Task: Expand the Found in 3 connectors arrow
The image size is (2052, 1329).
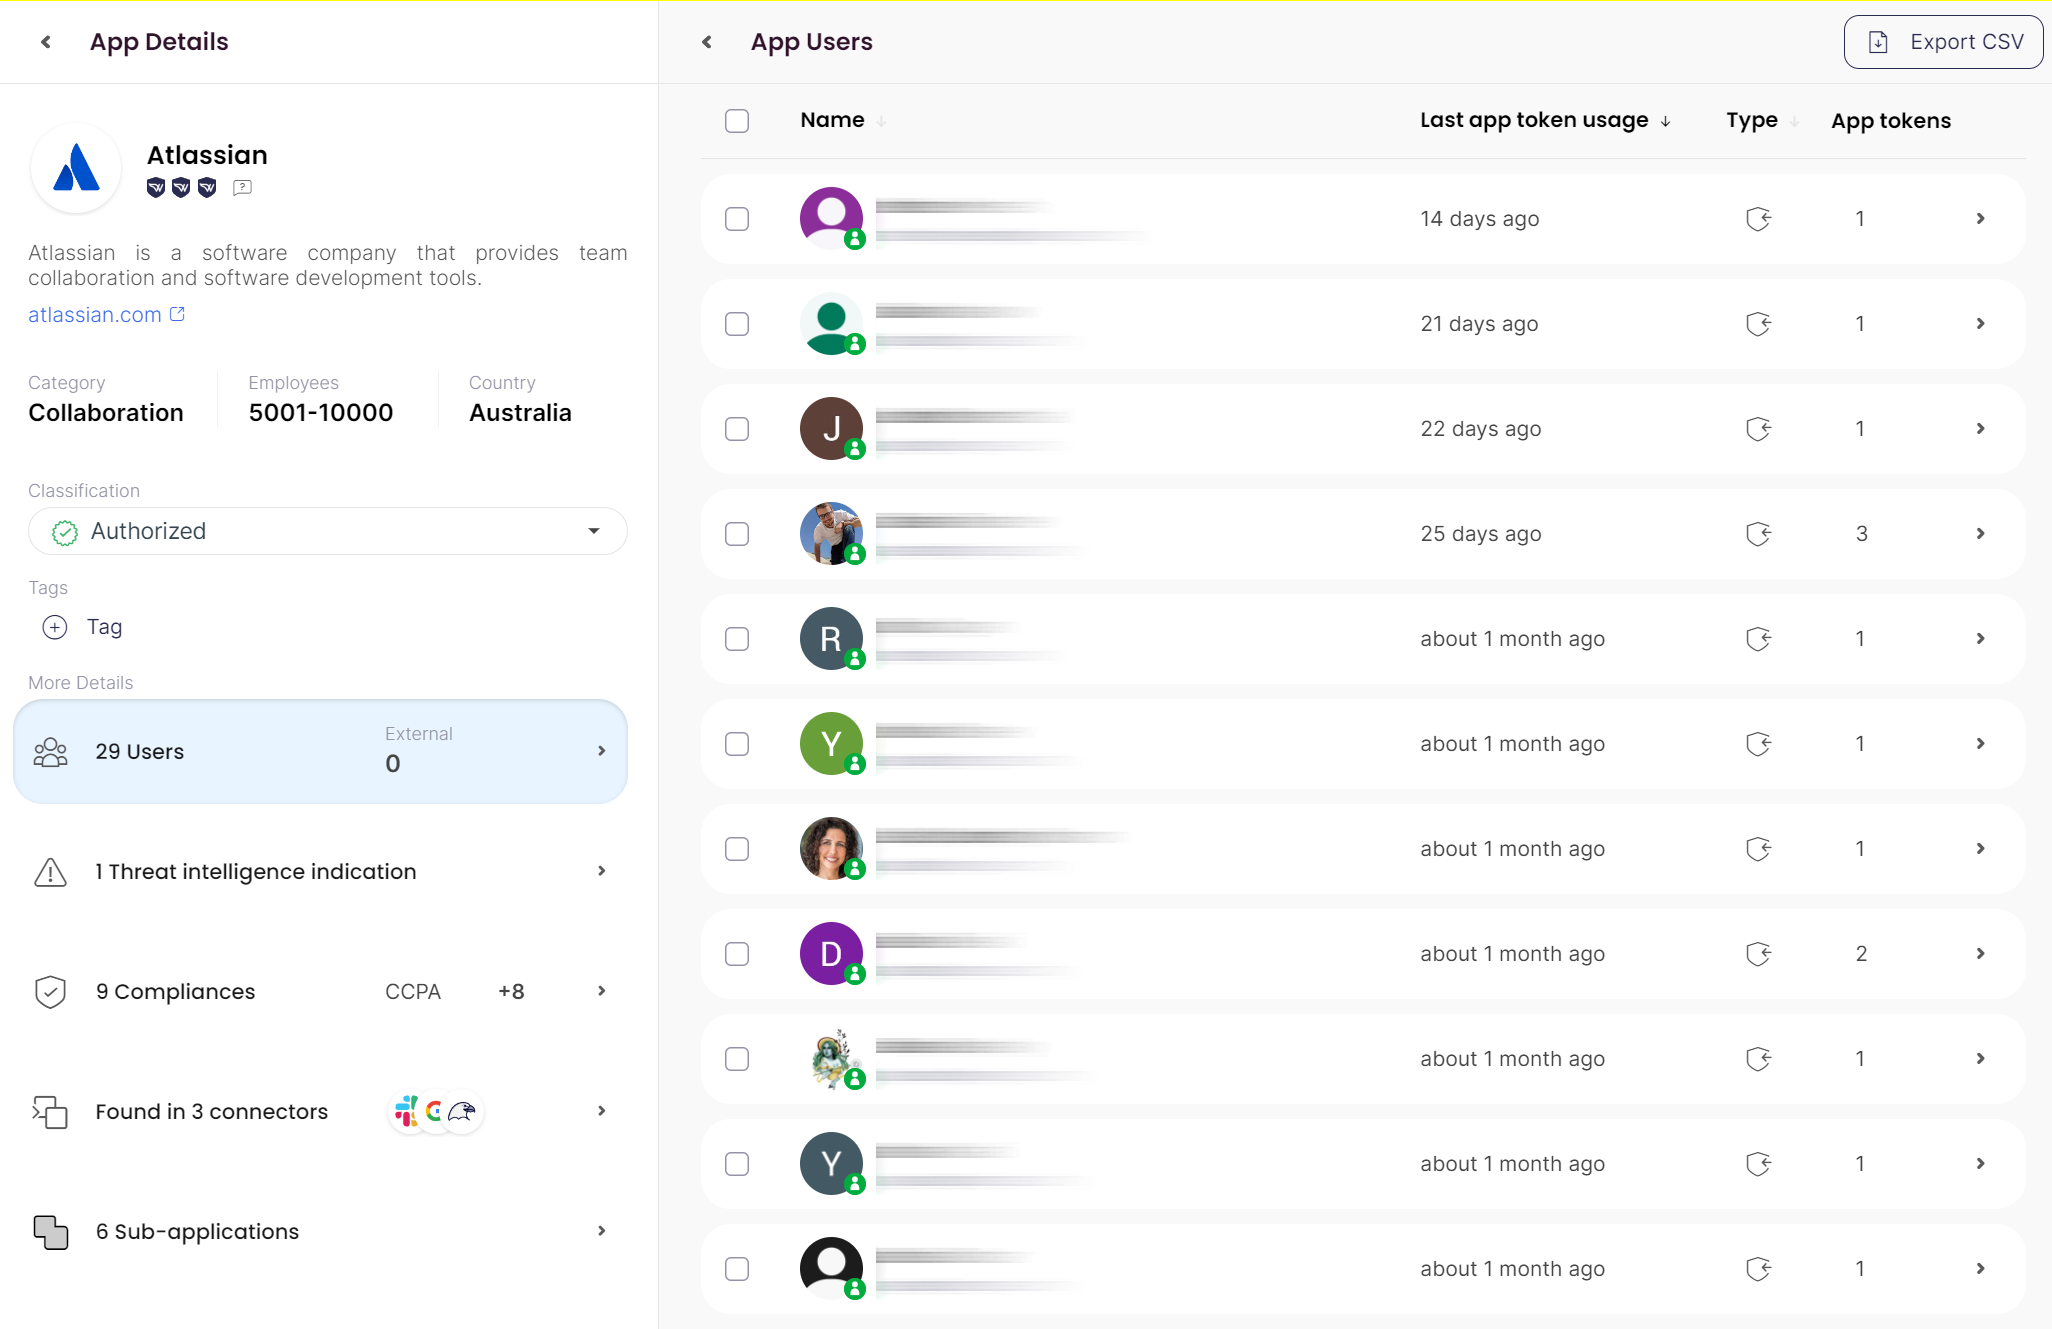Action: tap(602, 1111)
